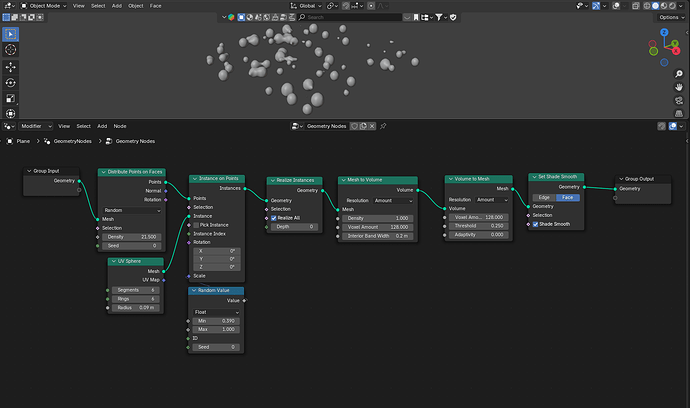Open the Modifier type dropdown
The image size is (690, 408).
tap(36, 126)
